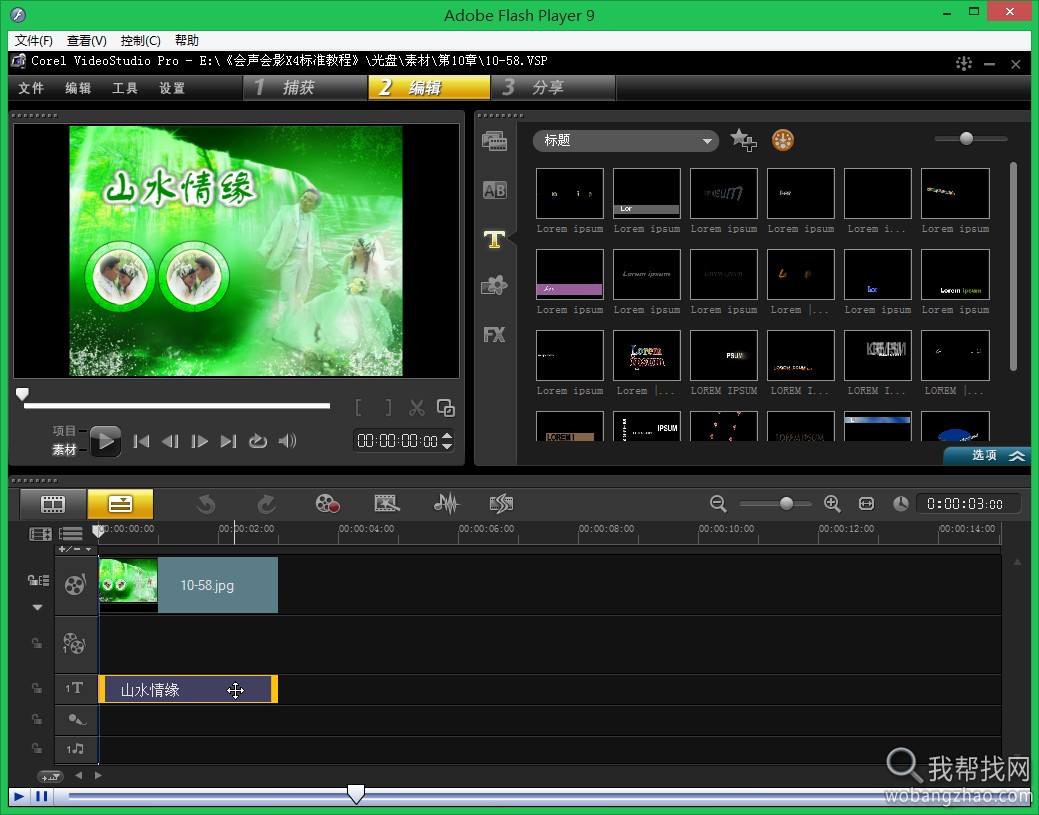Open the Sound Mixer waveform icon
1039x815 pixels.
447,504
